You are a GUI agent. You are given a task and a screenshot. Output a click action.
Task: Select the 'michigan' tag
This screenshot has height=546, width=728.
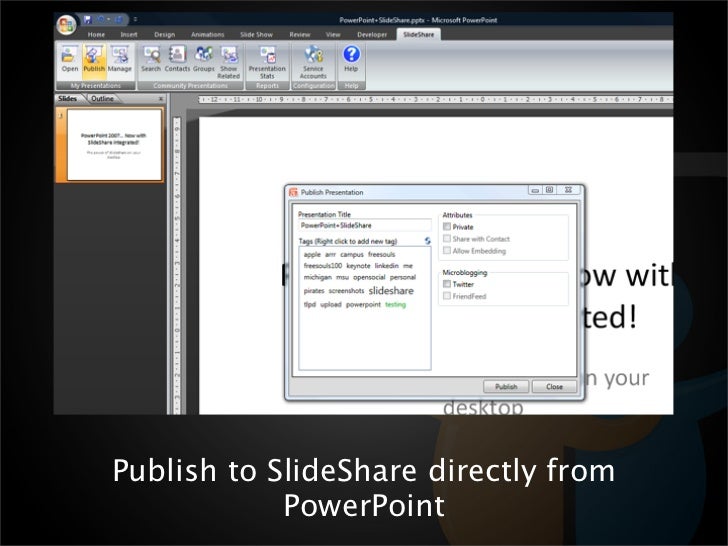(x=318, y=277)
